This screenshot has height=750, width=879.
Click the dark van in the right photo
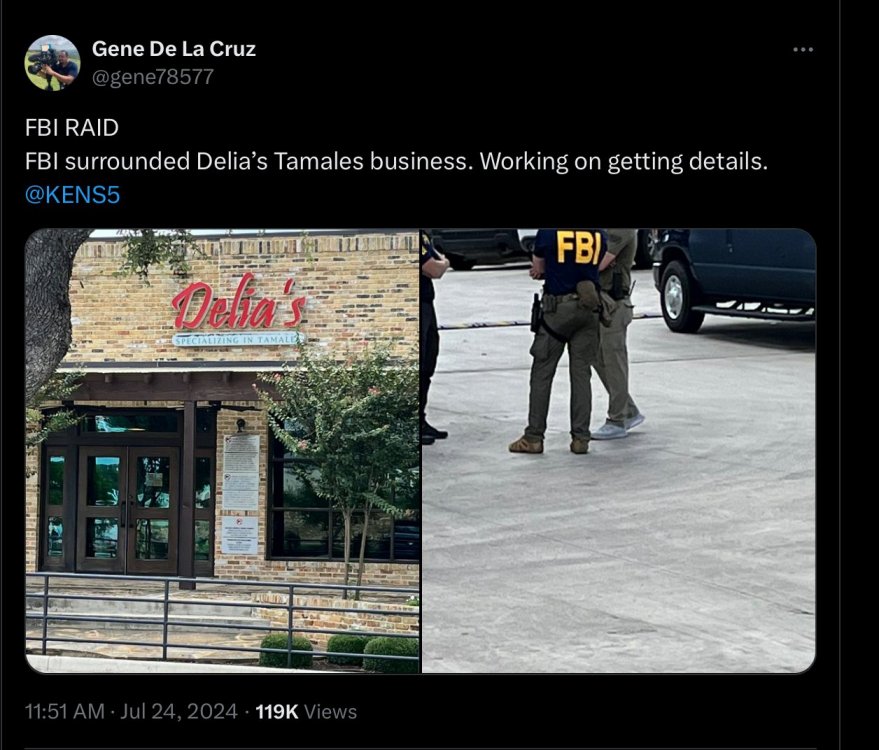coord(734,278)
